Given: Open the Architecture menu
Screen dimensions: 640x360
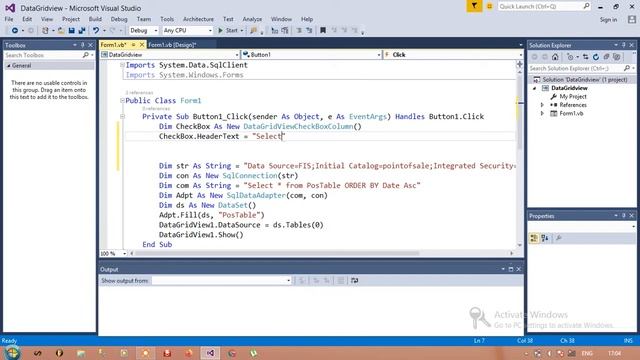Looking at the screenshot, I should (198, 19).
